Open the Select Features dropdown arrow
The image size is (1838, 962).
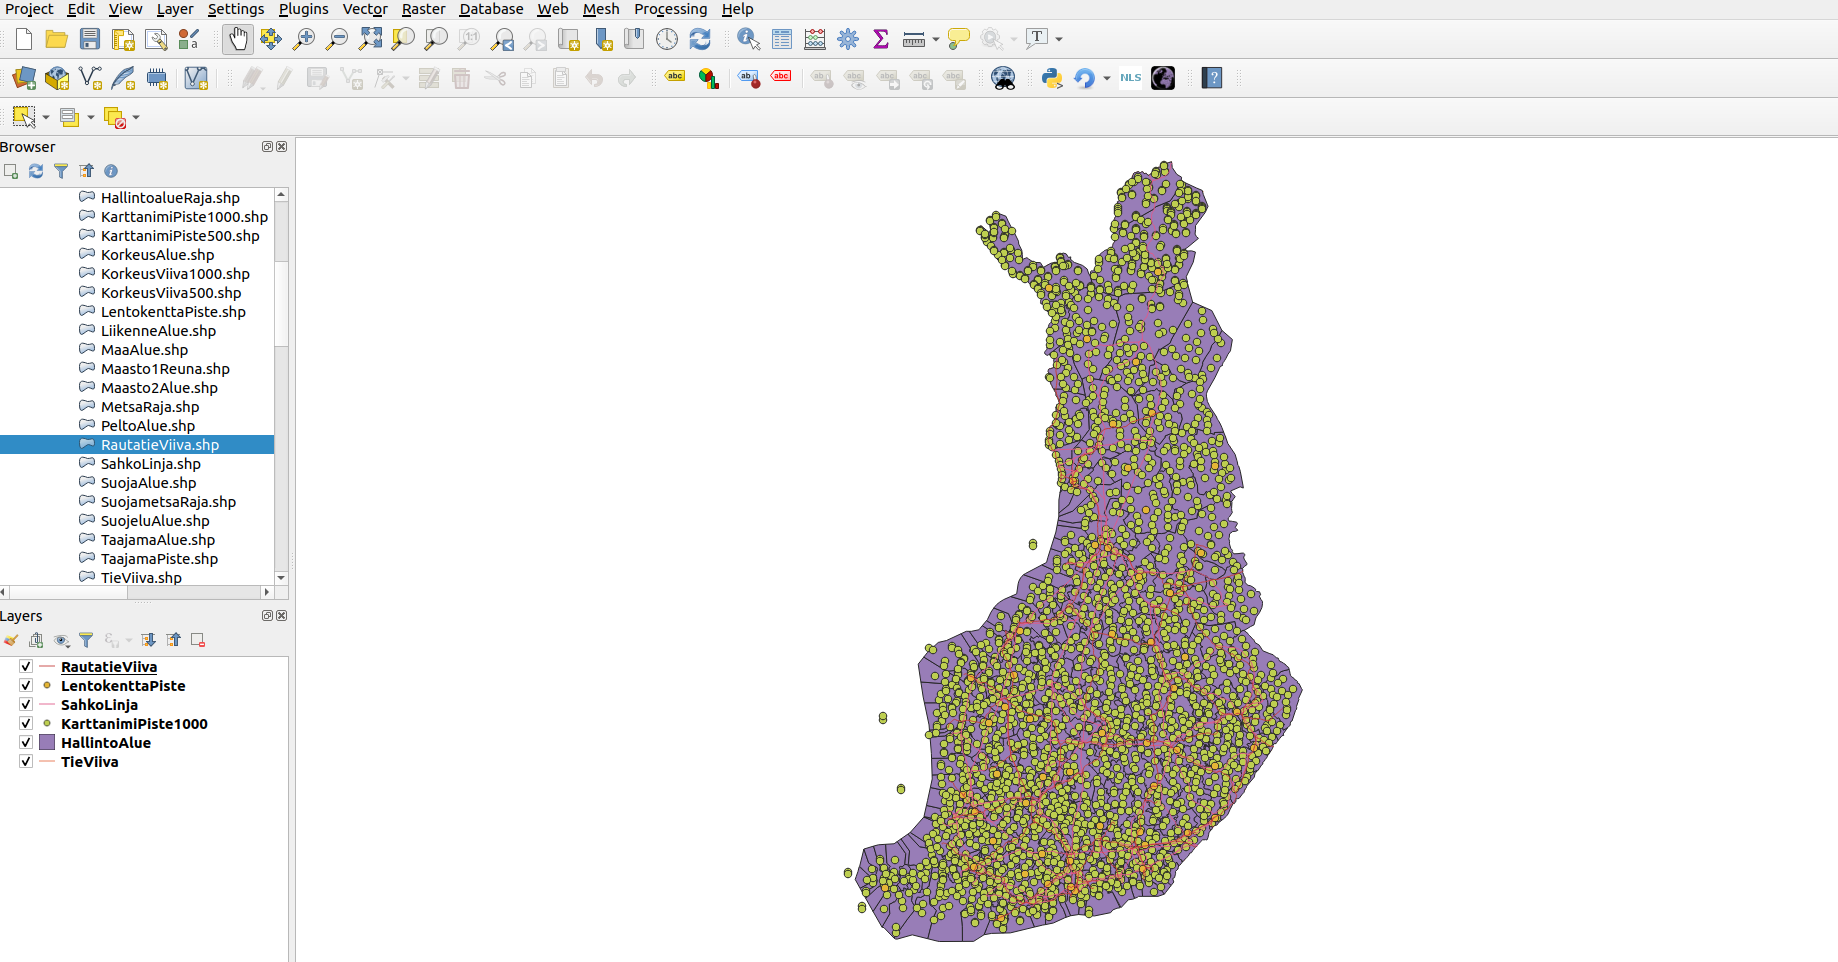pos(46,118)
